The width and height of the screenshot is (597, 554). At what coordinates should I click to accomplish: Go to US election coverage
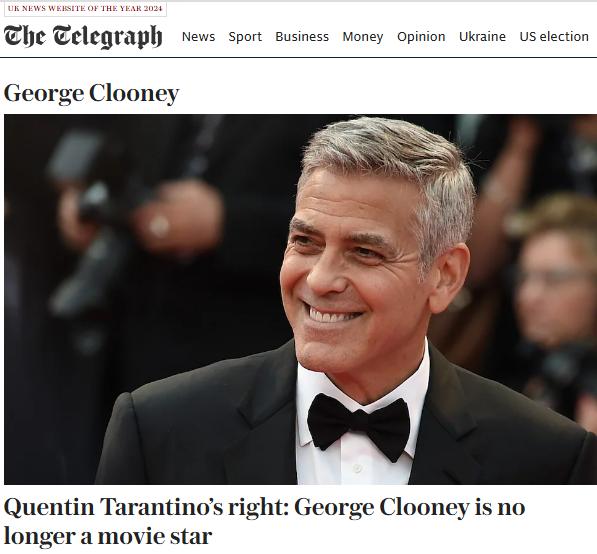554,37
